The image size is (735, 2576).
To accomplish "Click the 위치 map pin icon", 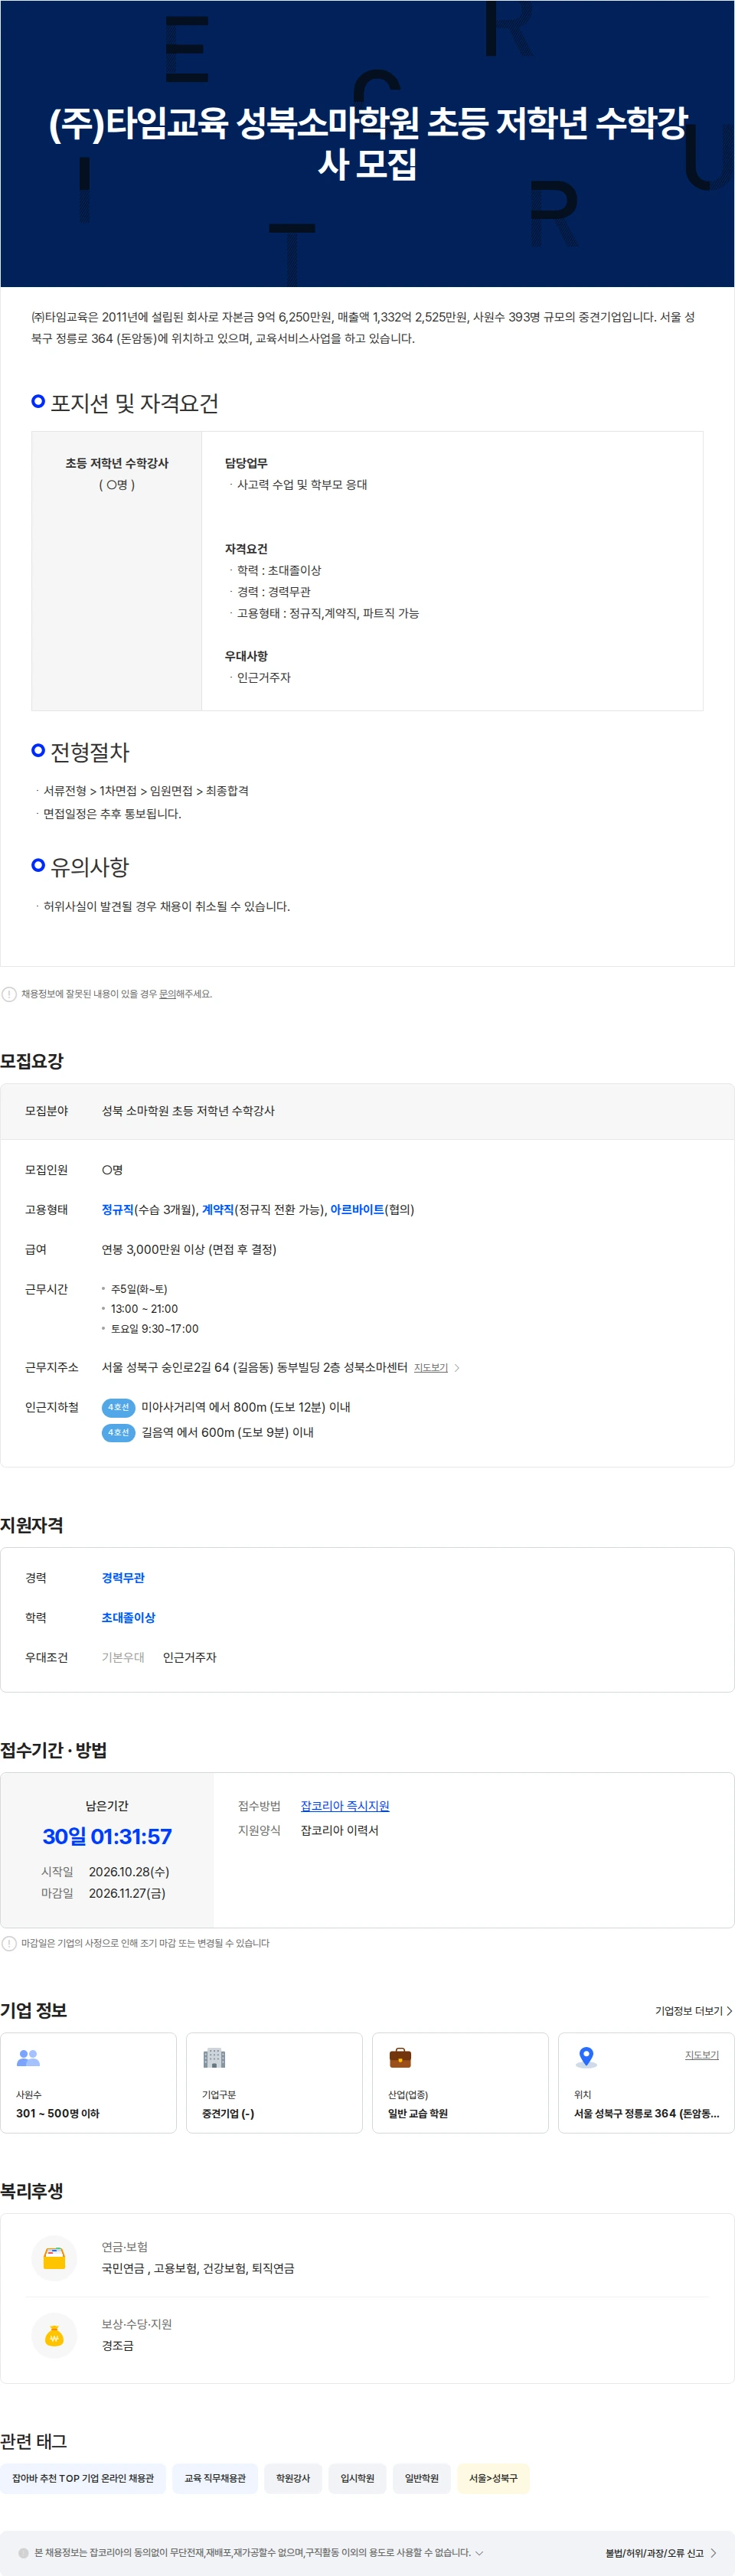I will tap(586, 2057).
